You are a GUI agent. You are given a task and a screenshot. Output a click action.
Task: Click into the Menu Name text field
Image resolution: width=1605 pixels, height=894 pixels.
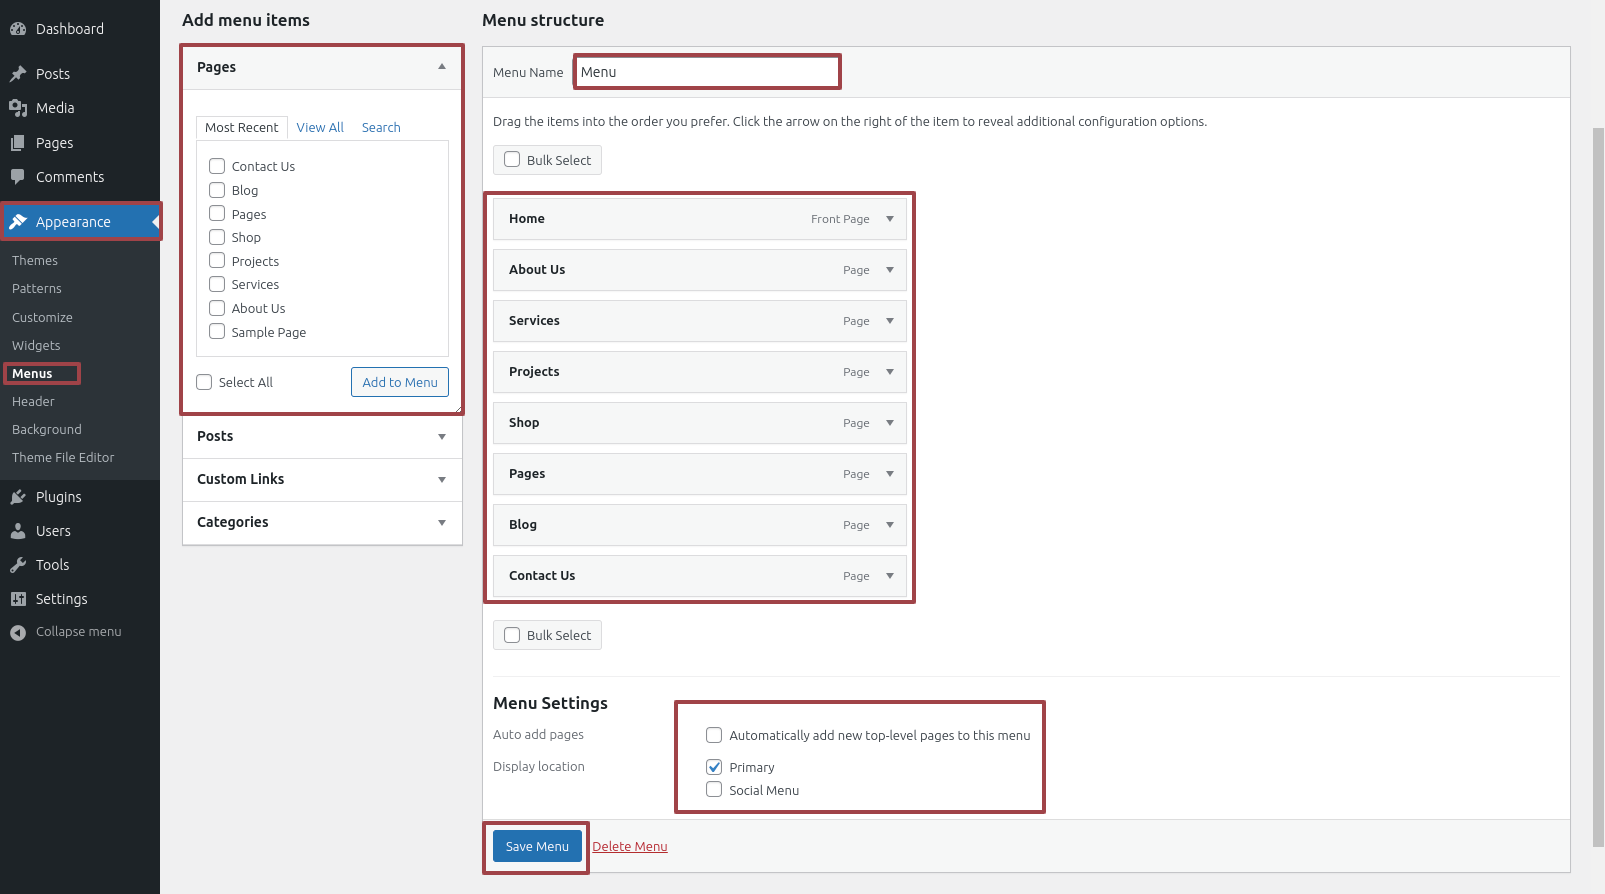coord(707,72)
